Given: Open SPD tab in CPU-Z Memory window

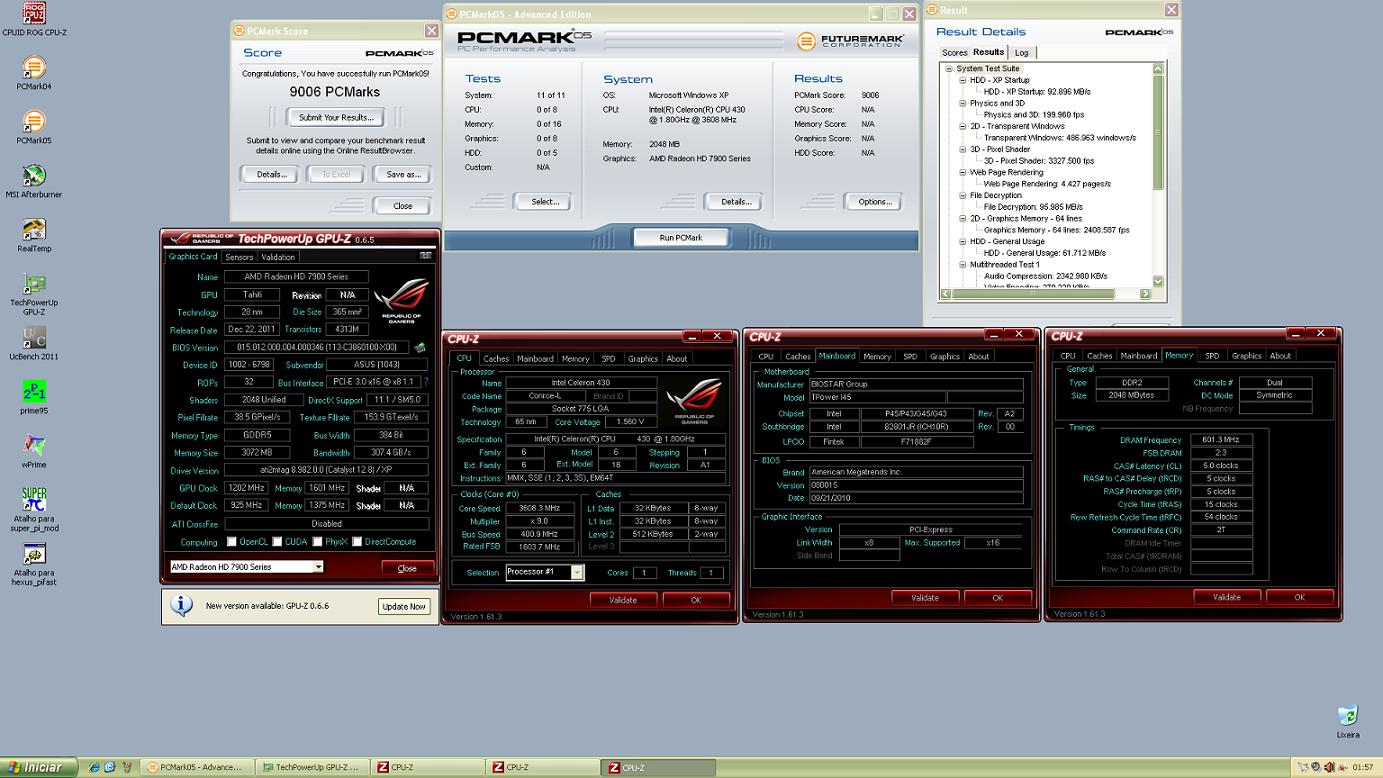Looking at the screenshot, I should click(1212, 355).
